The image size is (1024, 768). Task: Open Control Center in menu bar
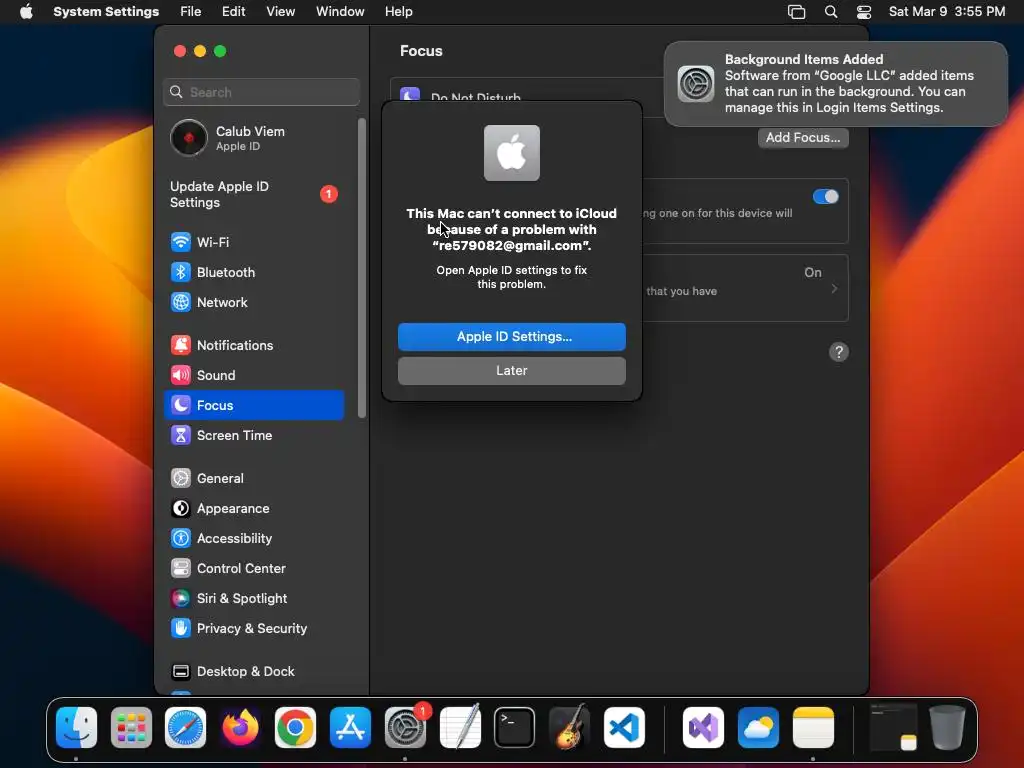click(x=863, y=12)
